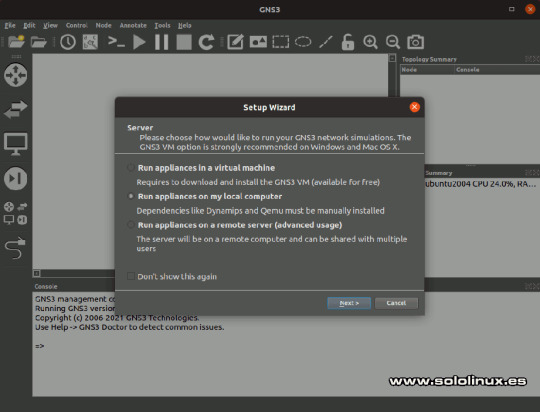Click the Zoom out magnifier icon

(x=393, y=42)
